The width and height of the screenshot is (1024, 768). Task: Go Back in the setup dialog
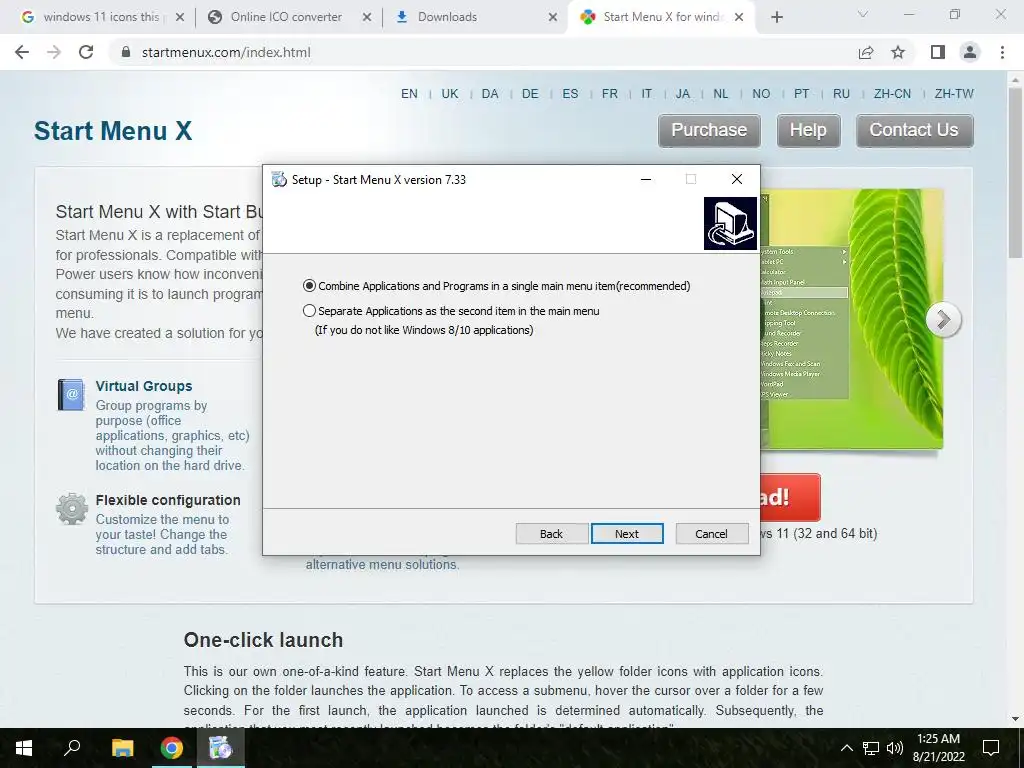tap(551, 534)
